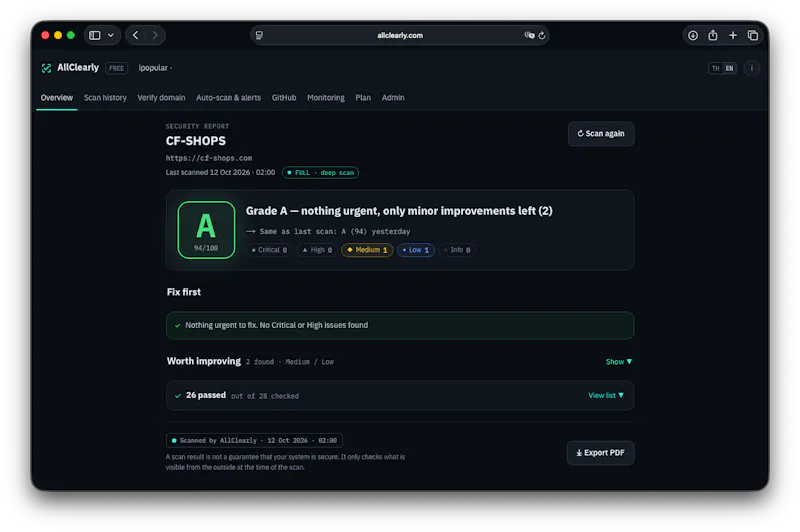Screen dimensions: 800x532
Task: Click the allclearly.com address field
Action: pyautogui.click(x=400, y=35)
